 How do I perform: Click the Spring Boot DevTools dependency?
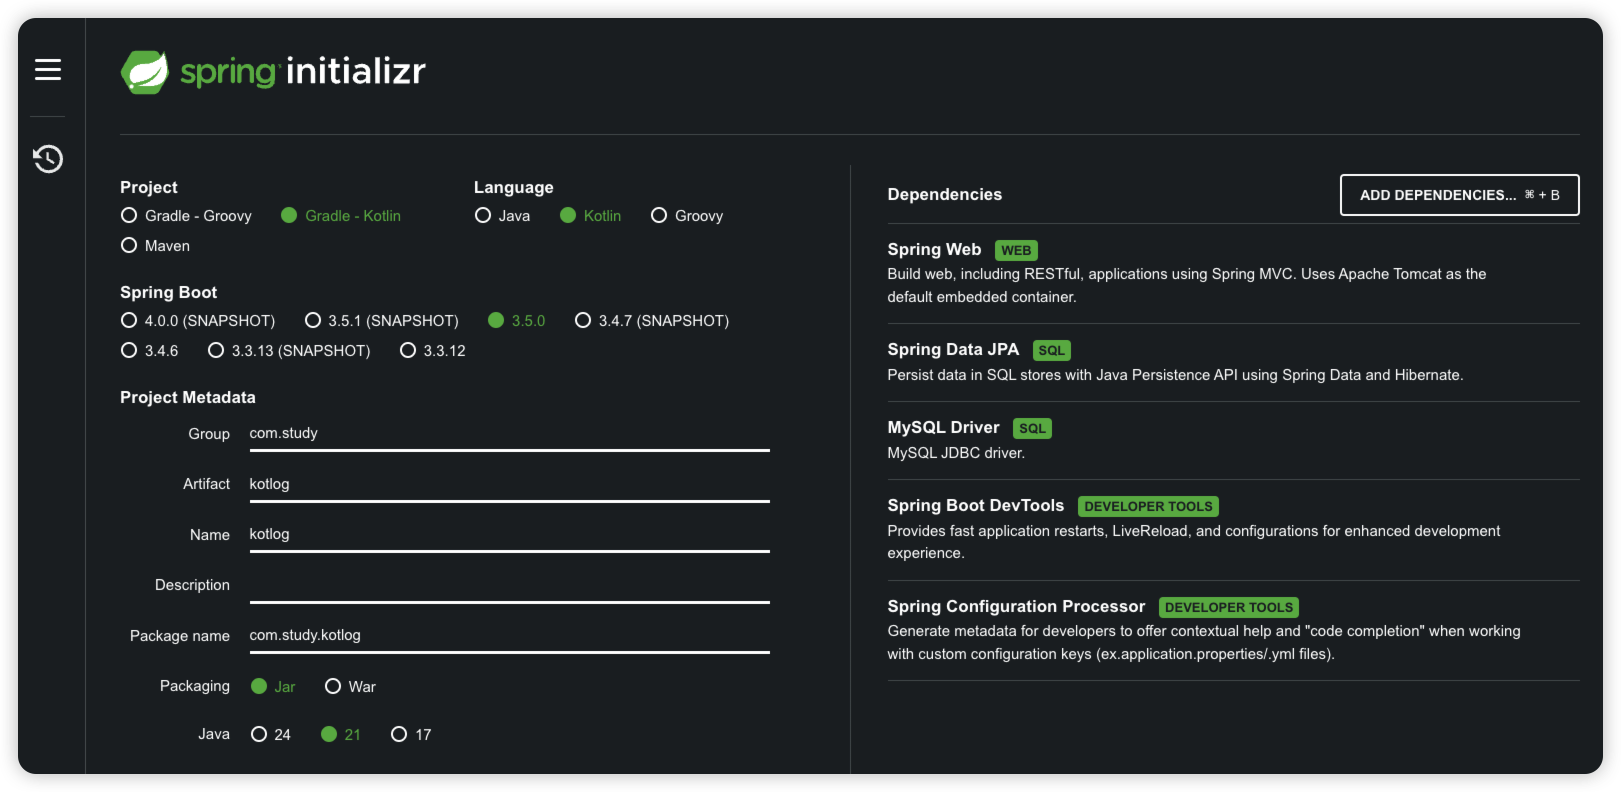(x=1234, y=529)
